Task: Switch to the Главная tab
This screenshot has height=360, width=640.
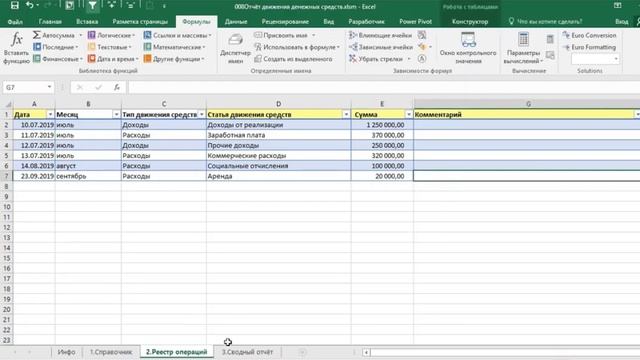Action: [50, 22]
